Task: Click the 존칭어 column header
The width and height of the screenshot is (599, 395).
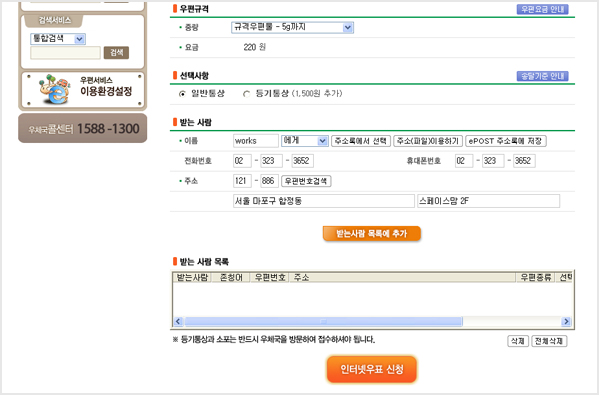Action: (231, 278)
